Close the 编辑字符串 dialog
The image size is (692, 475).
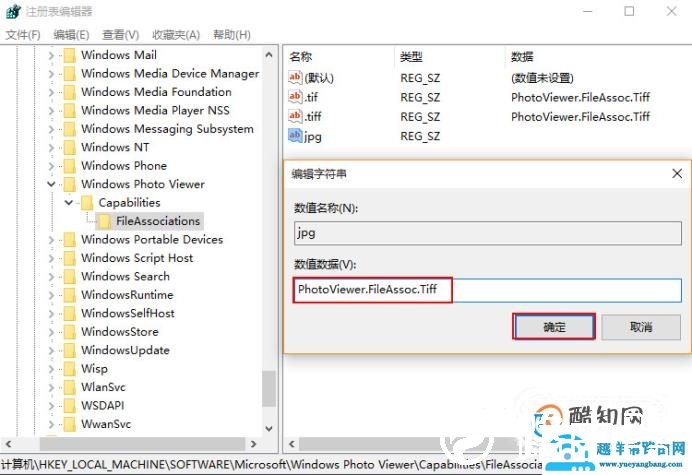tap(677, 173)
